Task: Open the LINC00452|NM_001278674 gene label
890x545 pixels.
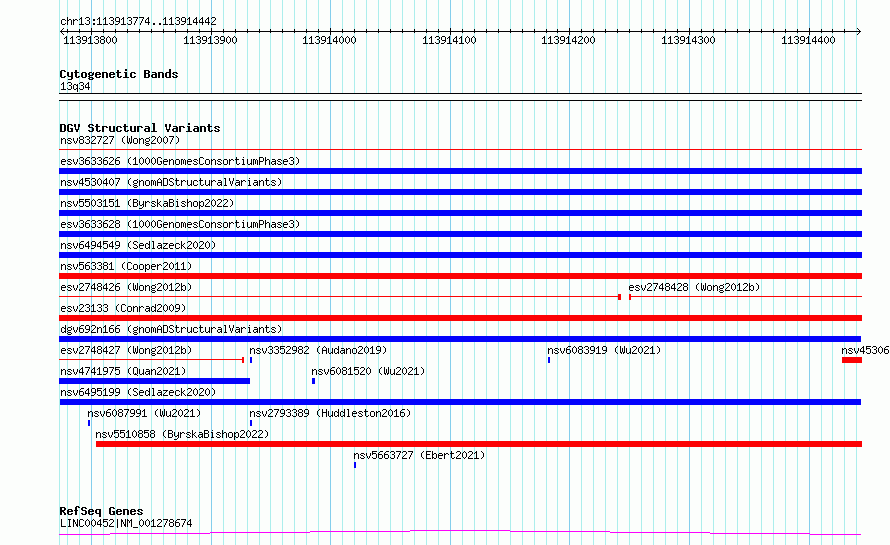Action: tap(126, 523)
